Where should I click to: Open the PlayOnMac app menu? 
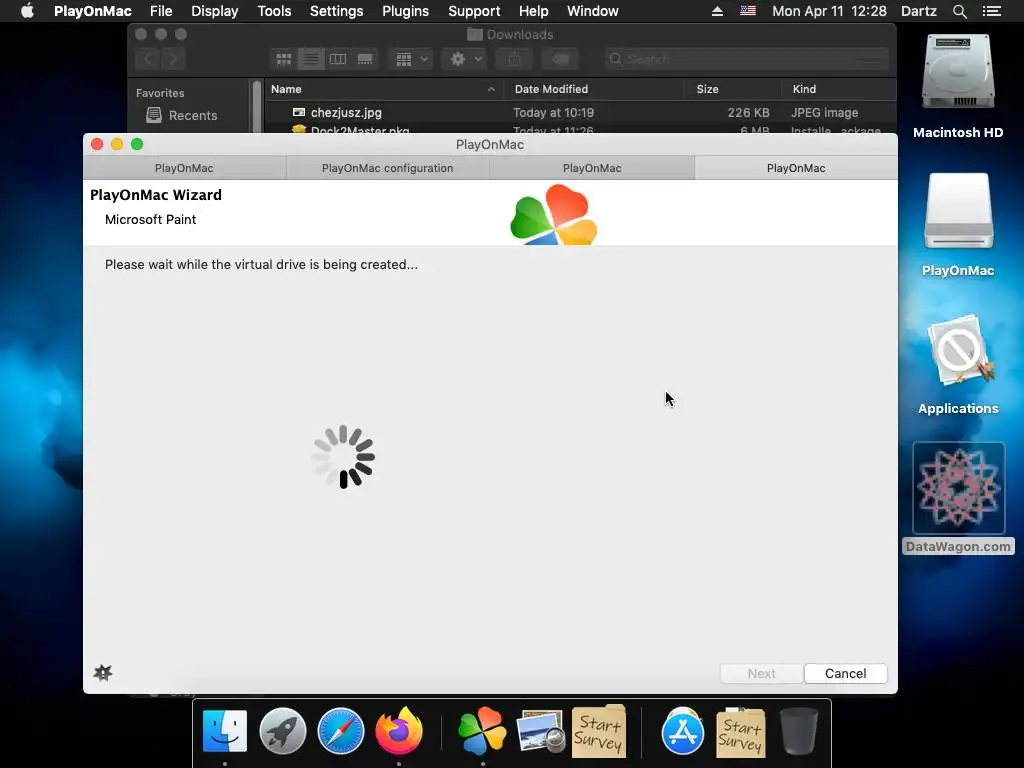click(x=93, y=11)
